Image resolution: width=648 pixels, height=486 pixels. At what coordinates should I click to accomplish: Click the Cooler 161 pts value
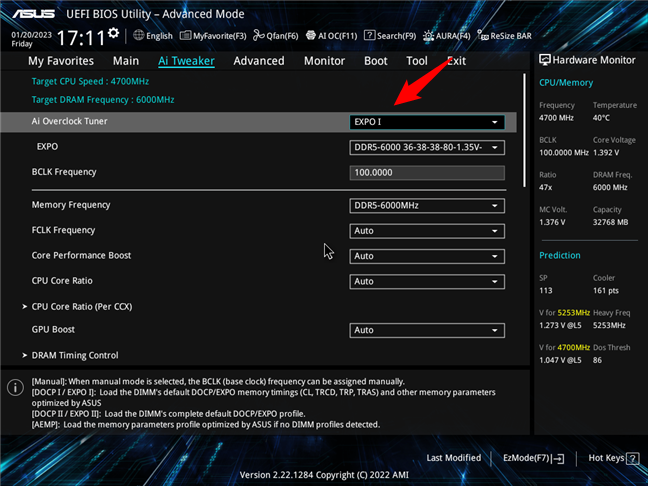(x=606, y=291)
